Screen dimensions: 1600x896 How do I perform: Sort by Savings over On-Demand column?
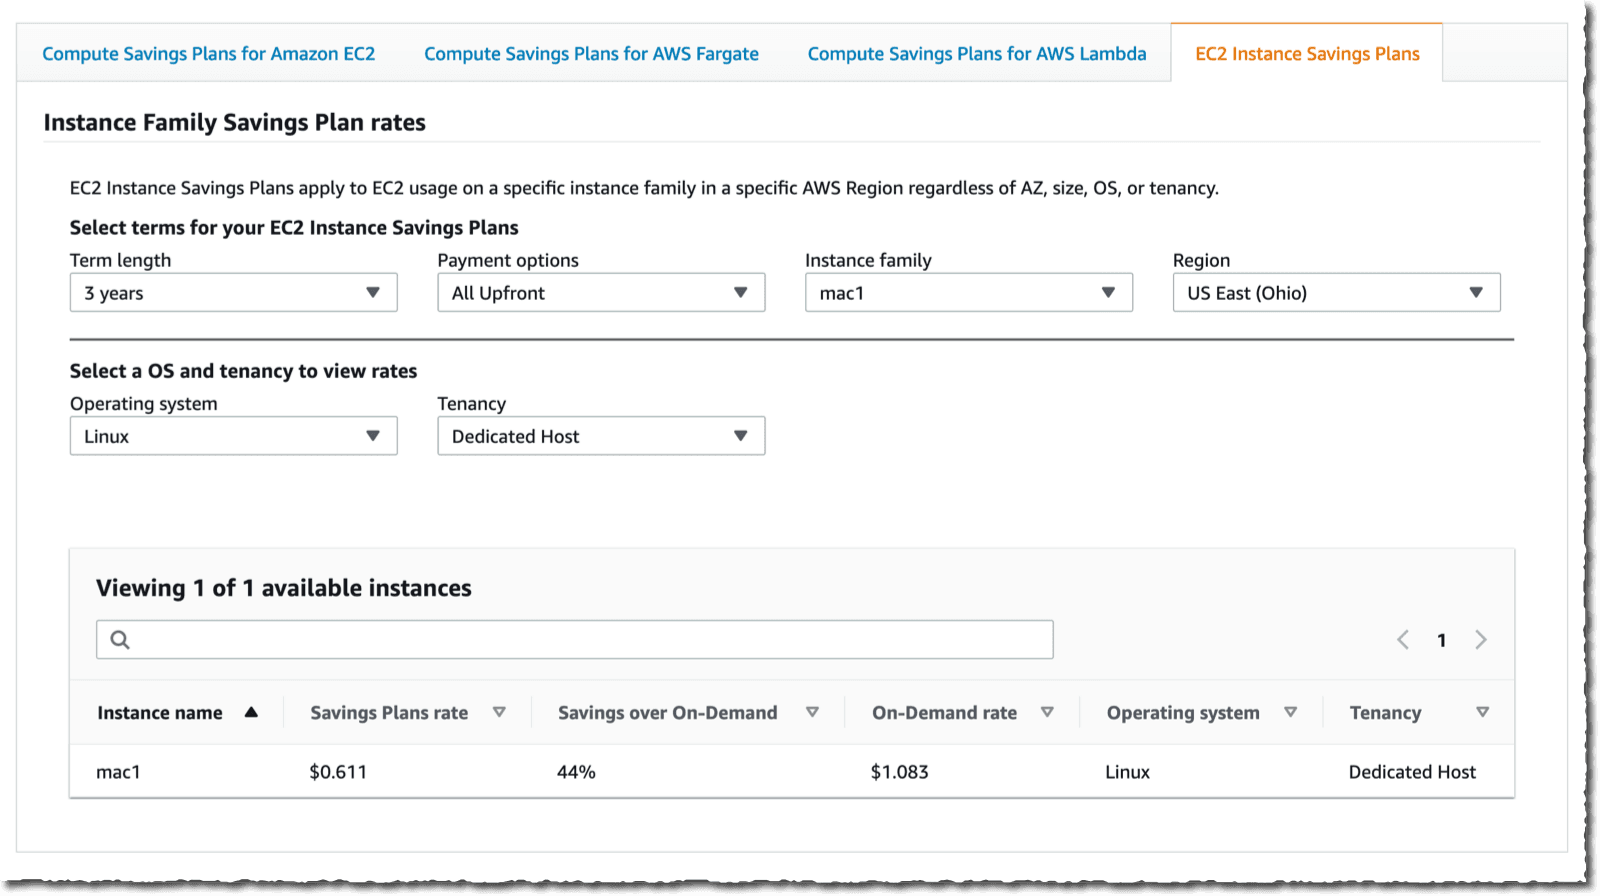[x=688, y=713]
